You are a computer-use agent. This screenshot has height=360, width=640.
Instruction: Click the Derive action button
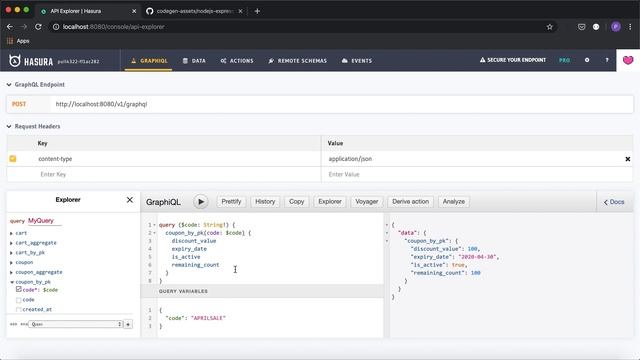click(x=410, y=202)
